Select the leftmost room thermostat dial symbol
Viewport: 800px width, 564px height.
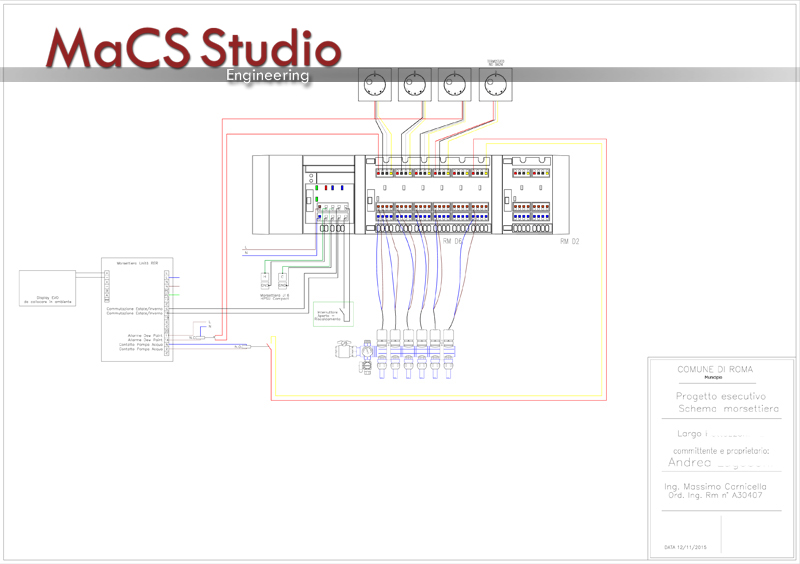click(374, 85)
